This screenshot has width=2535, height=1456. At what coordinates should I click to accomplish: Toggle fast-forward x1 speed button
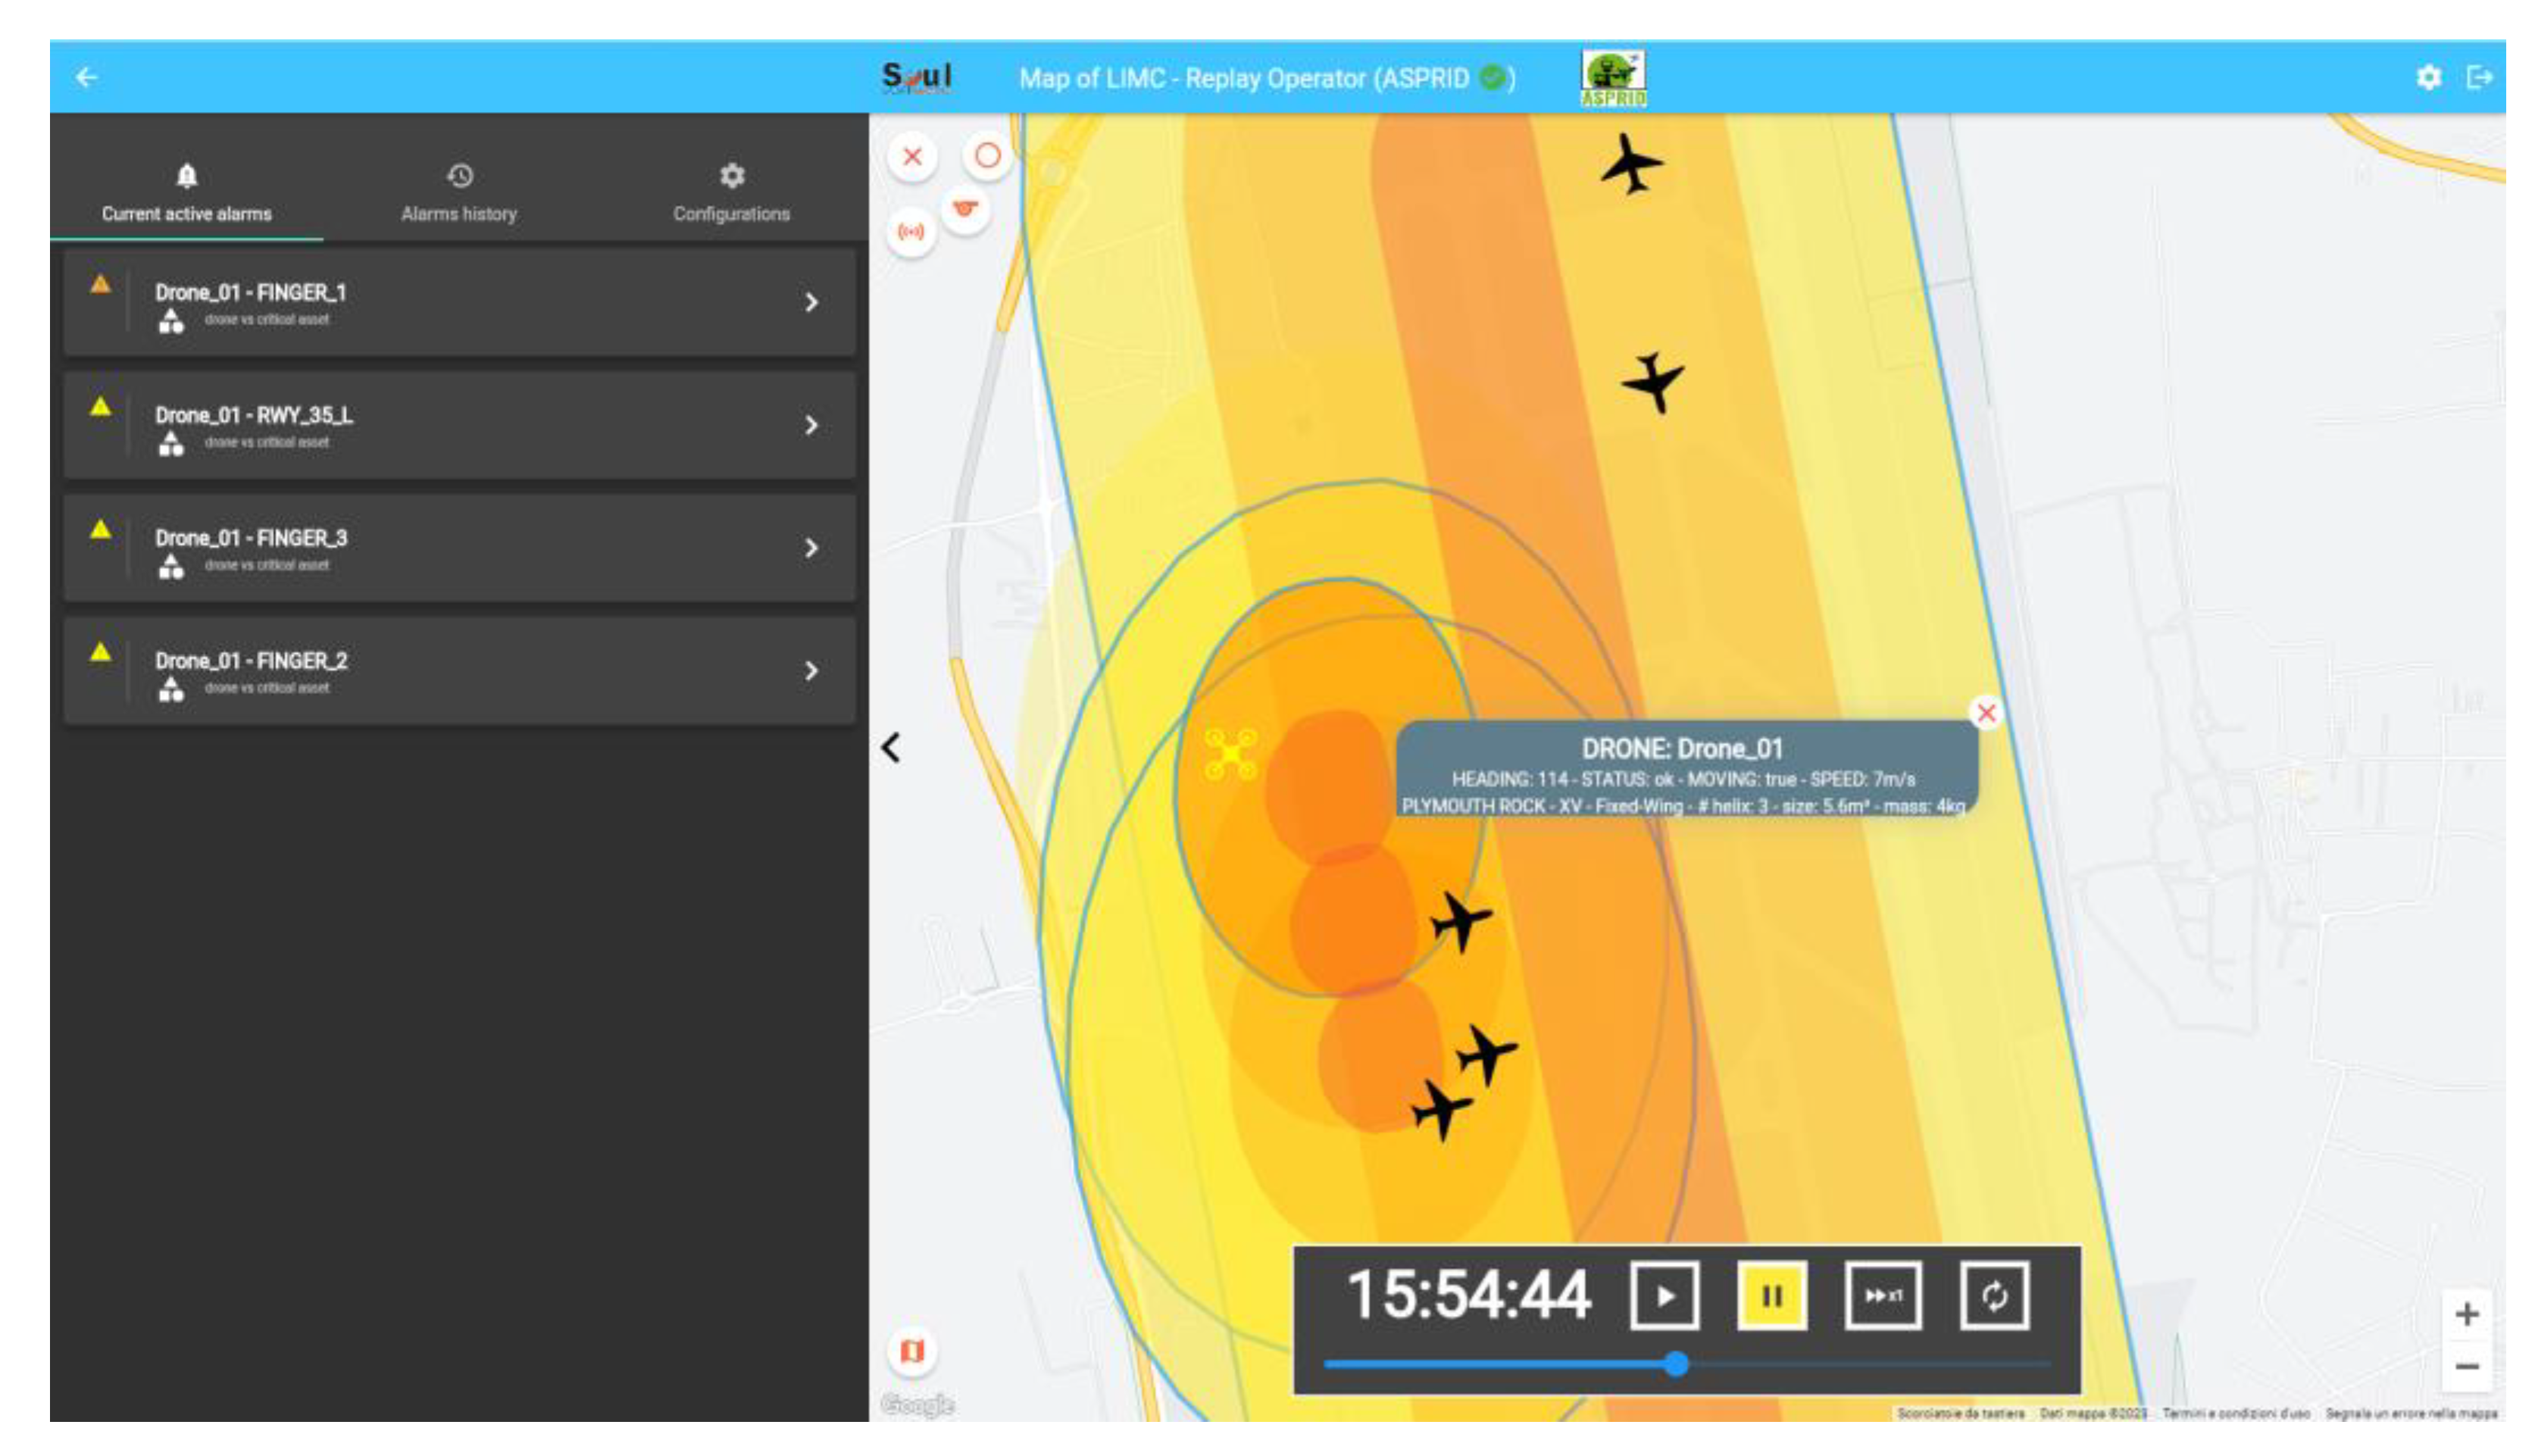pyautogui.click(x=1882, y=1296)
